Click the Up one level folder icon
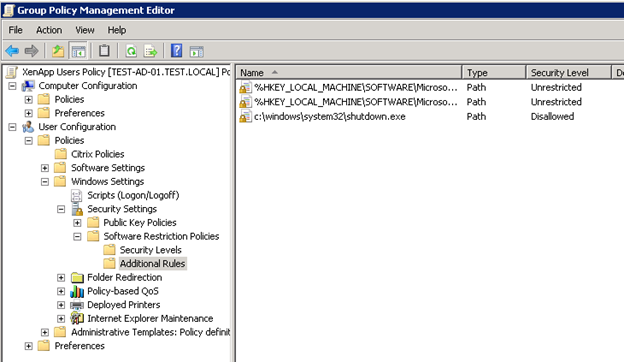Image resolution: width=624 pixels, height=362 pixels. (x=58, y=51)
